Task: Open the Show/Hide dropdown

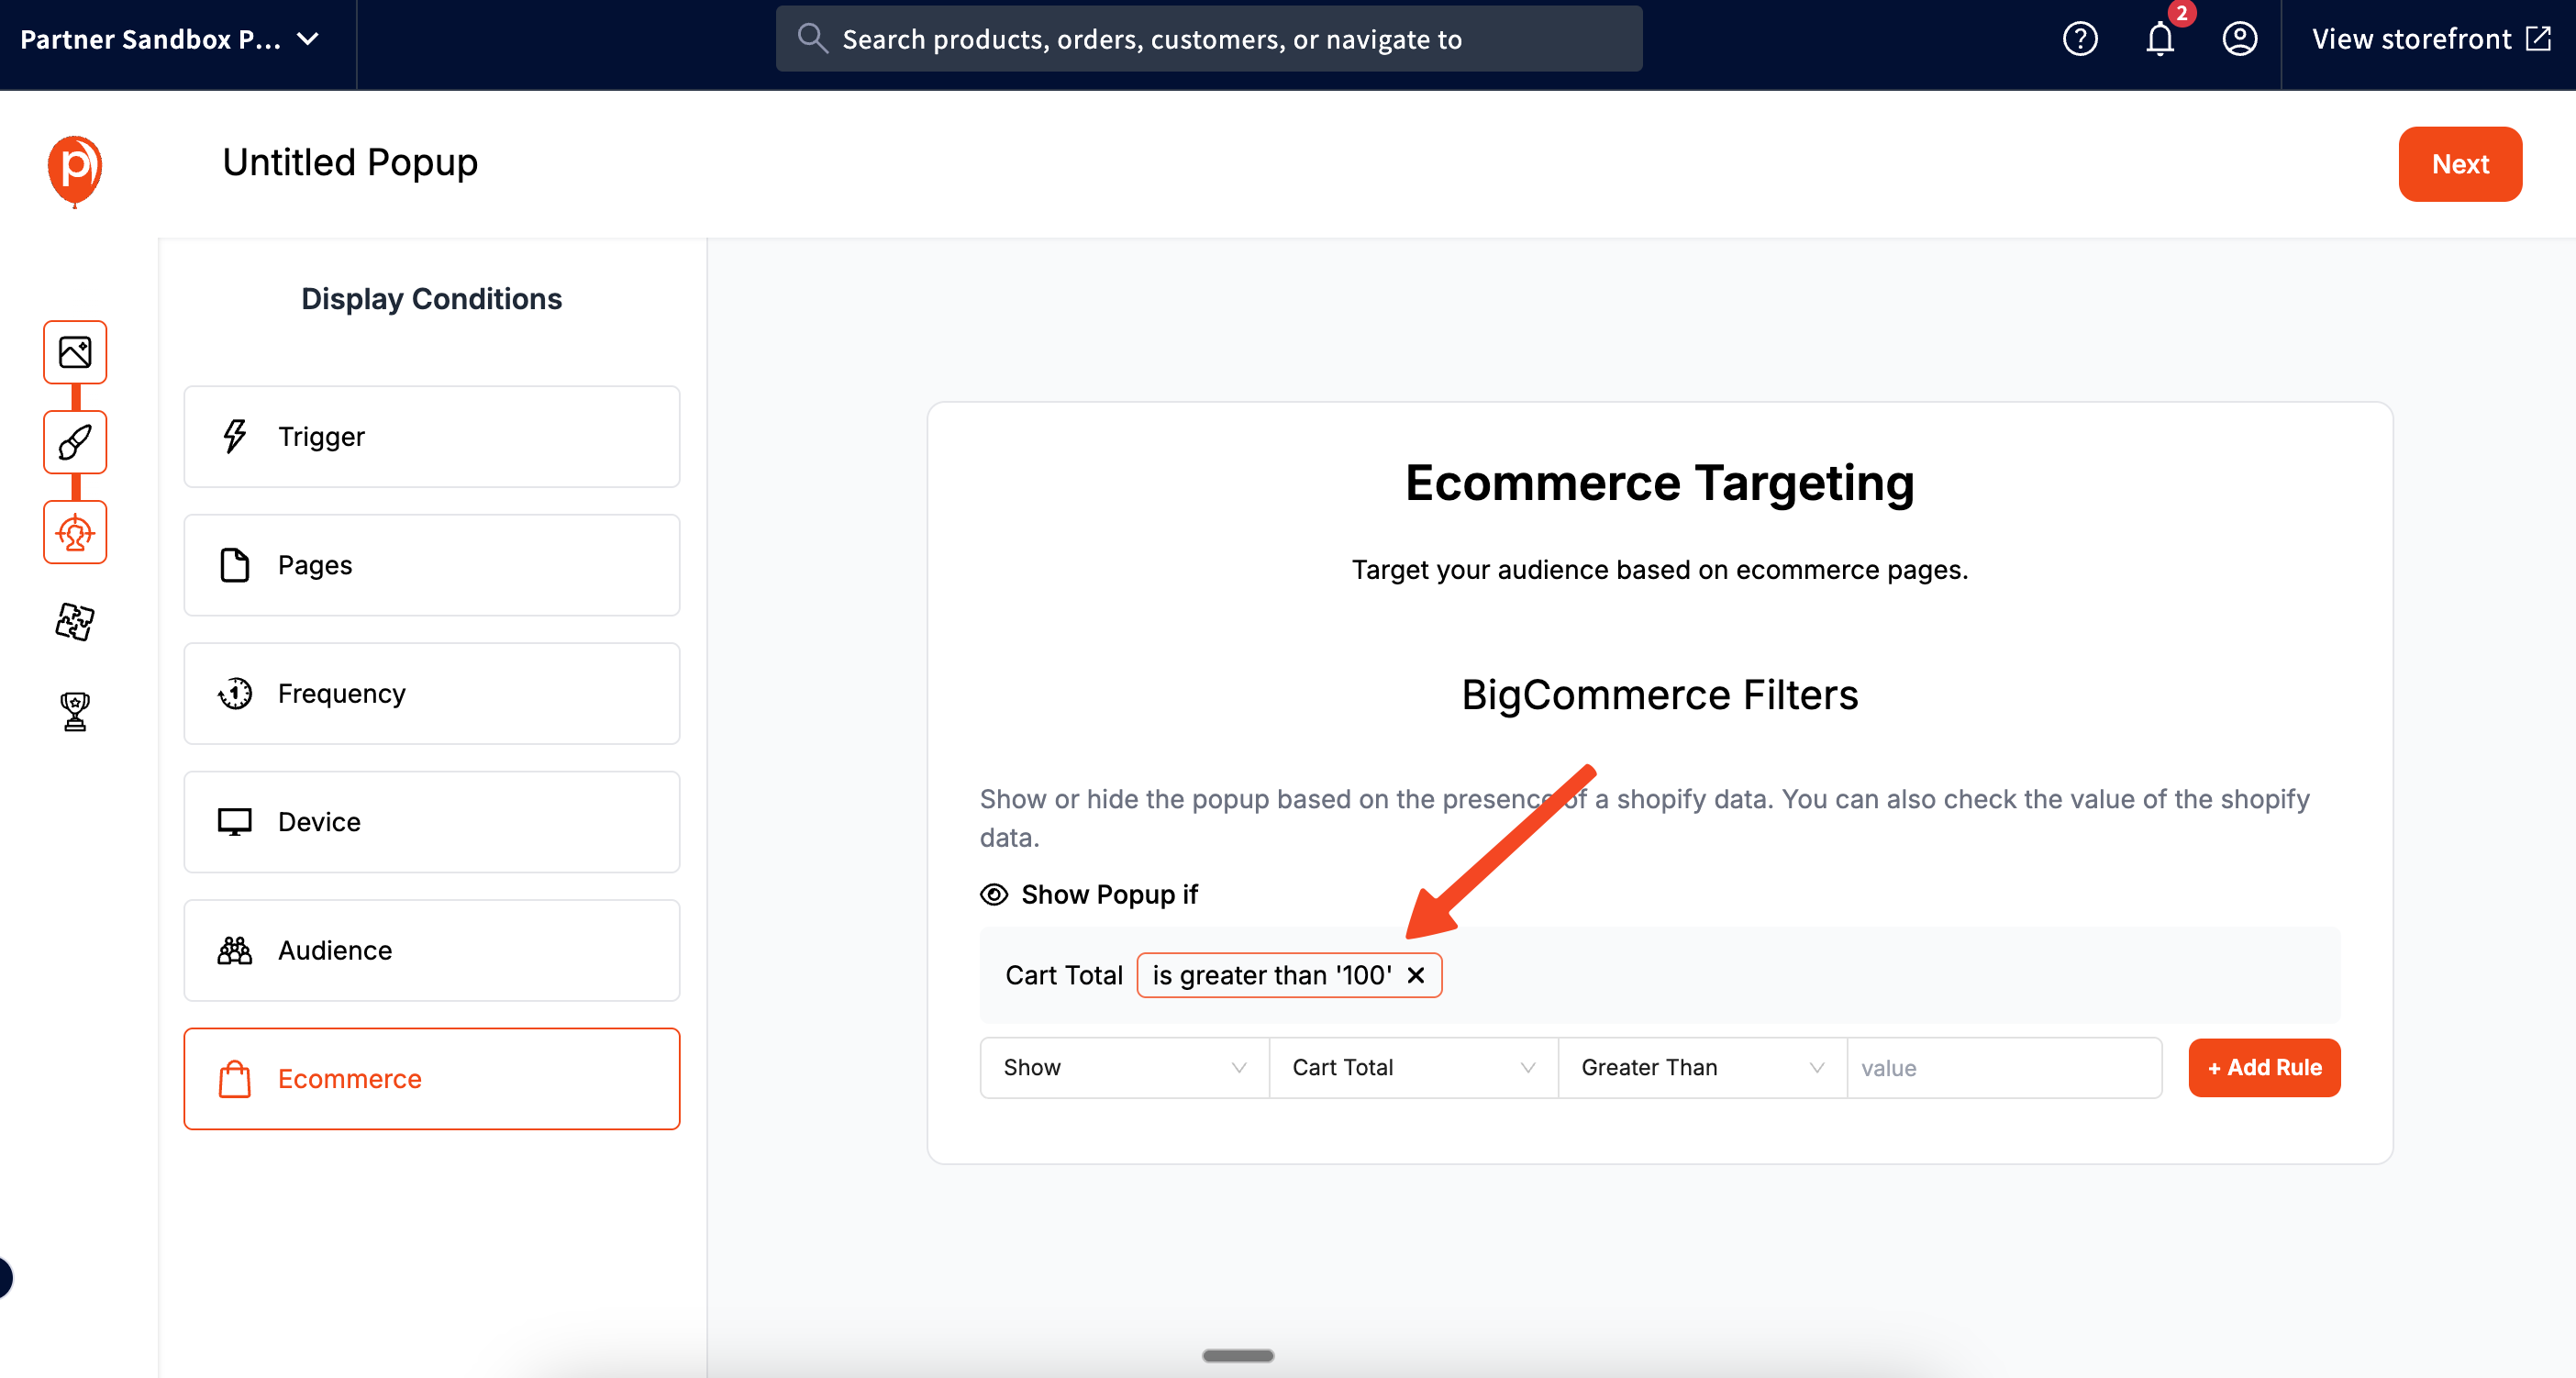Action: [x=1122, y=1067]
